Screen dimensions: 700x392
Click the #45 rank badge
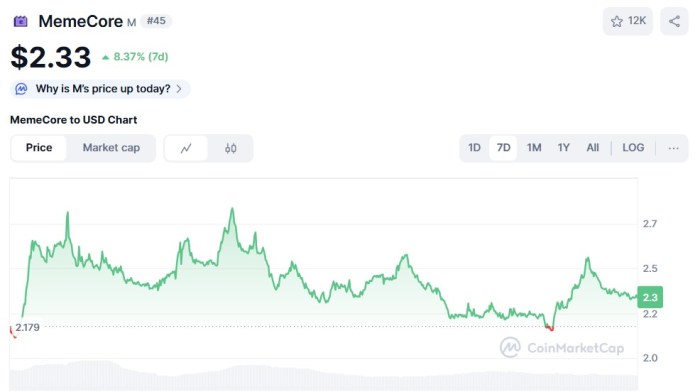(x=156, y=21)
